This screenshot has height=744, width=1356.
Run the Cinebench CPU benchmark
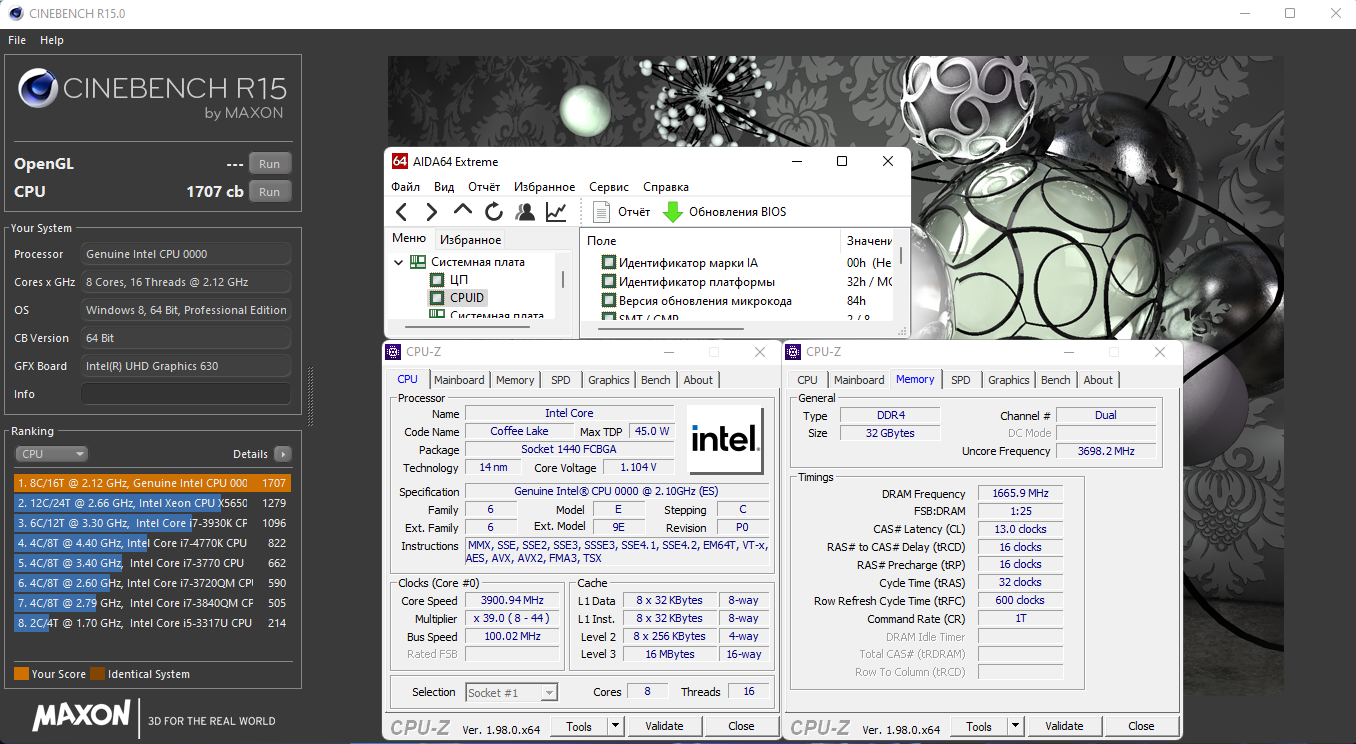[270, 192]
